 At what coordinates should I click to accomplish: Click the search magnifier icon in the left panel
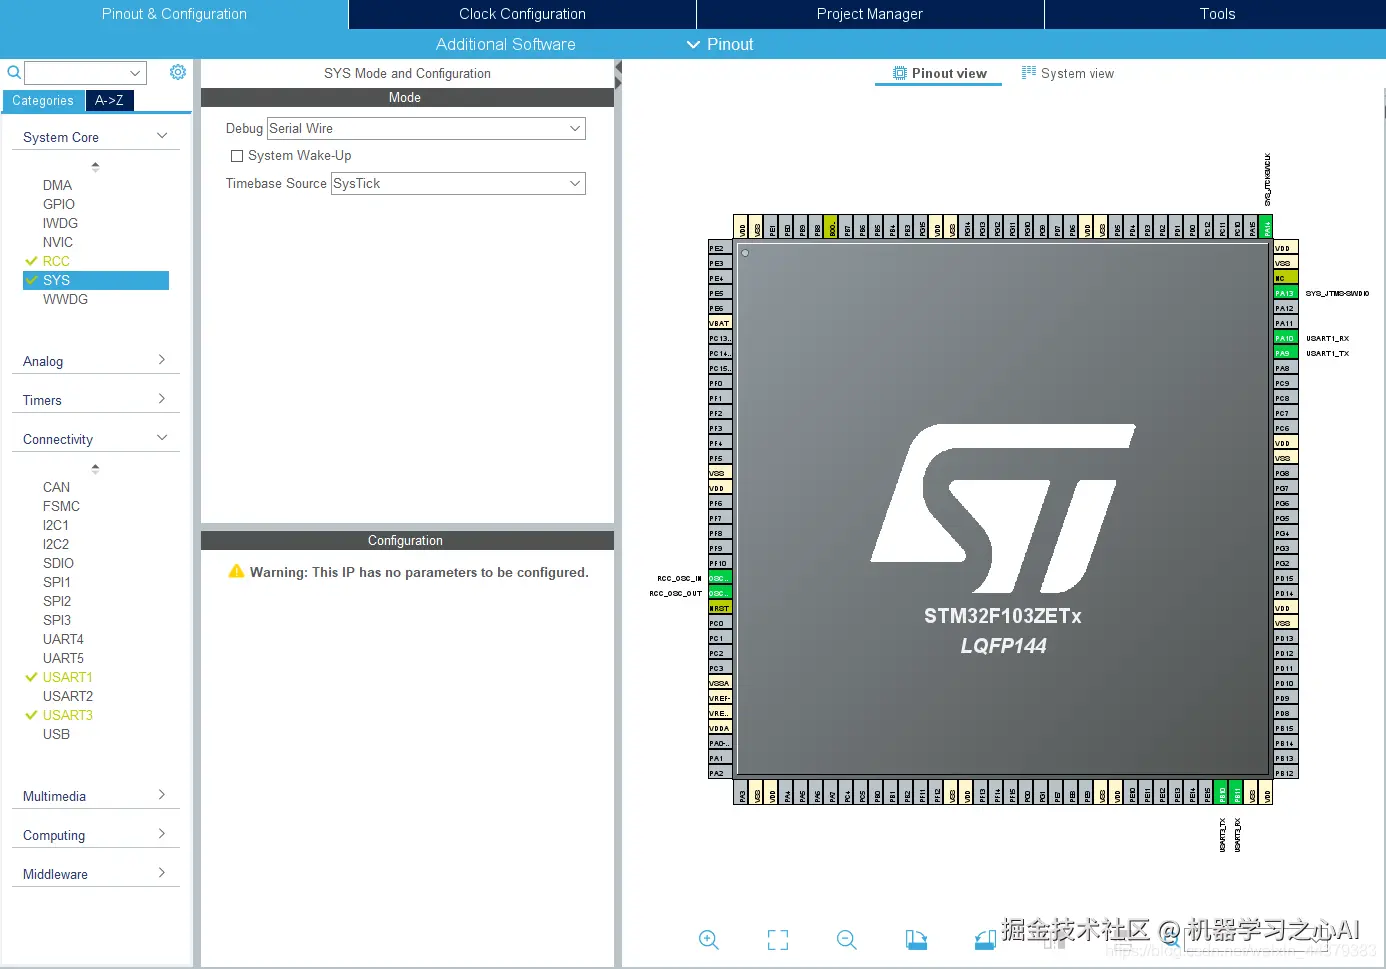point(14,73)
